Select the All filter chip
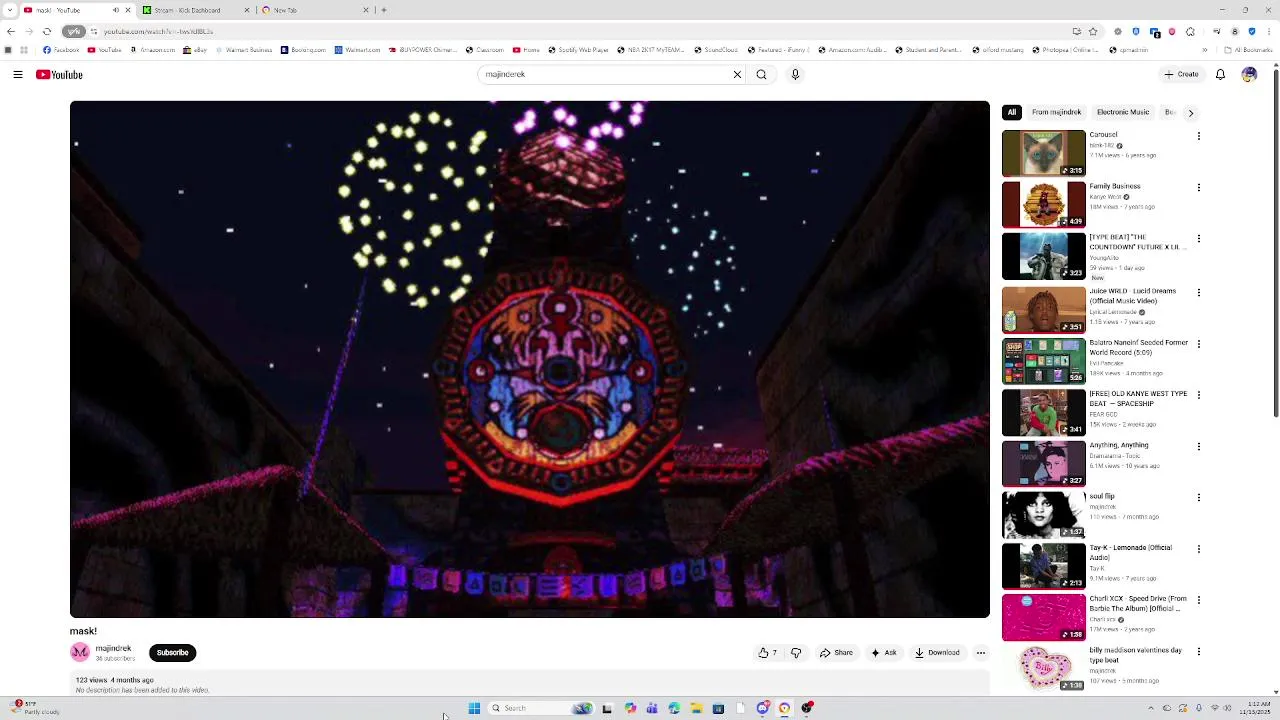 (x=1012, y=112)
